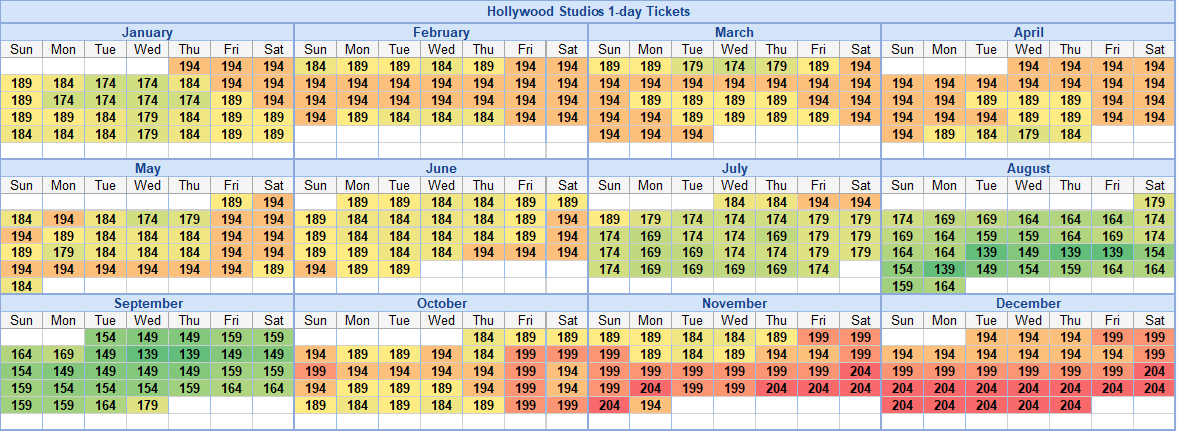Select the 159 Sunday cell in August's final row
Image resolution: width=1177 pixels, height=432 pixels.
[x=902, y=286]
